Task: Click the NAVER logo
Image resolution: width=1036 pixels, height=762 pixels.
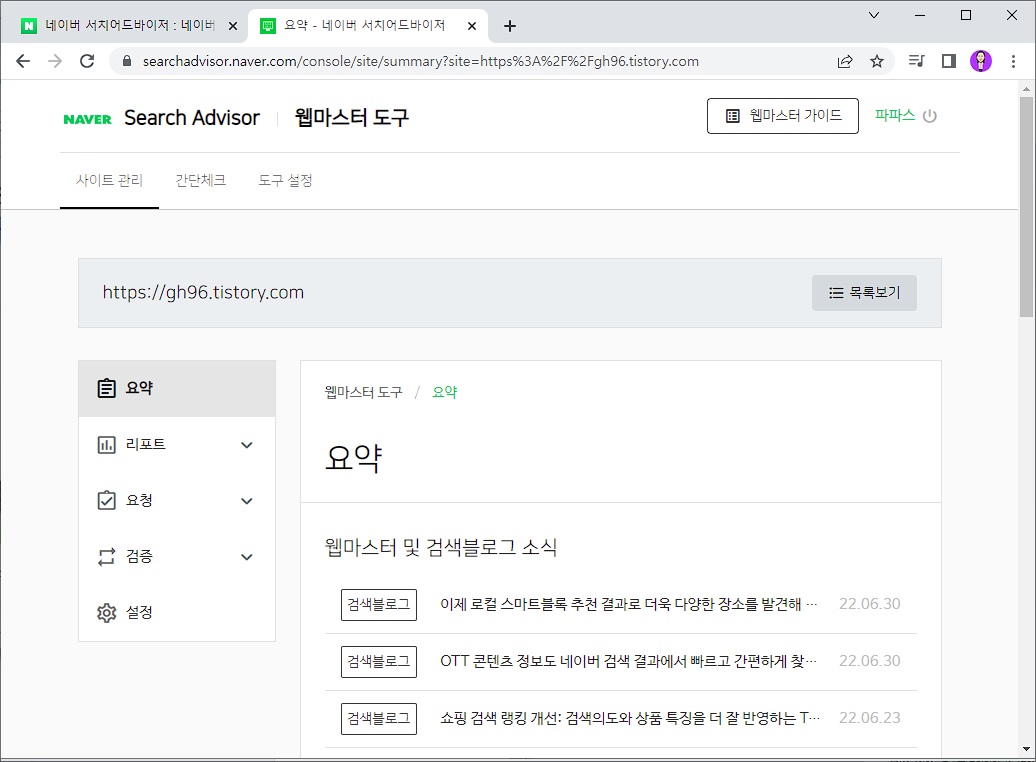Action: (87, 119)
